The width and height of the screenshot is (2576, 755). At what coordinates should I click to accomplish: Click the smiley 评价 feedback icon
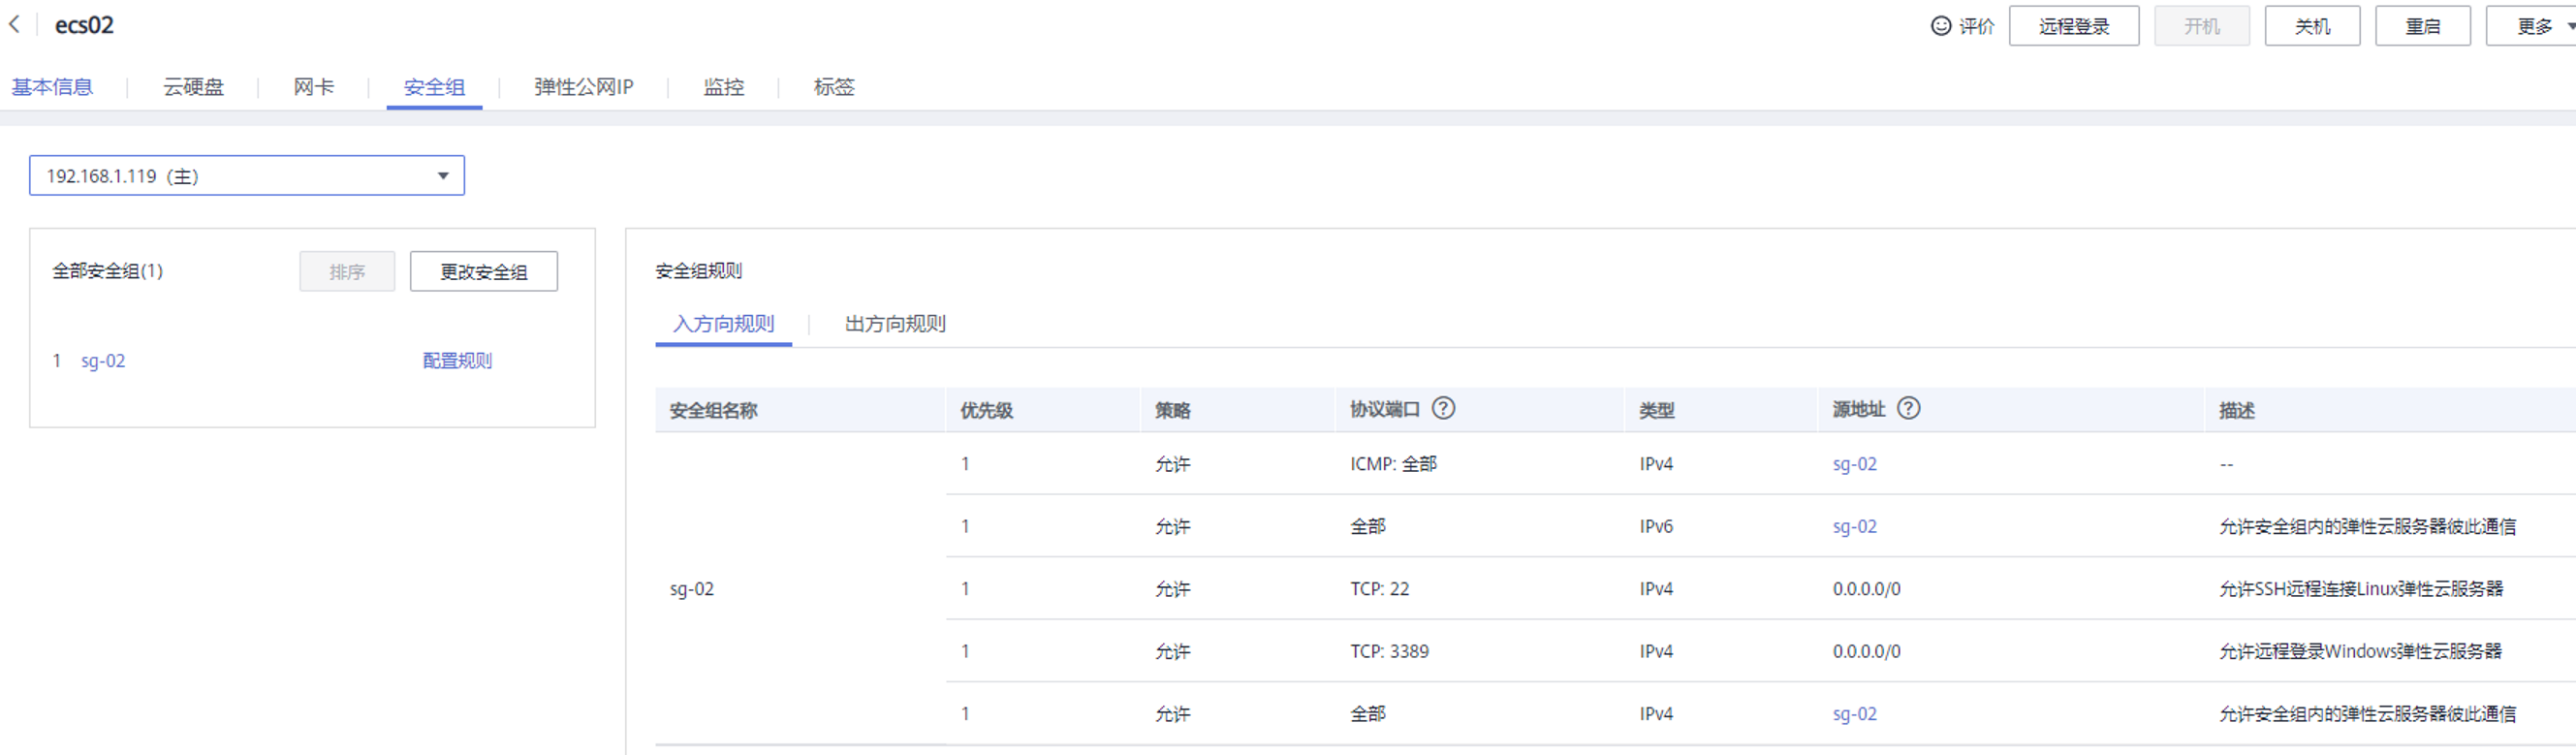click(1940, 26)
